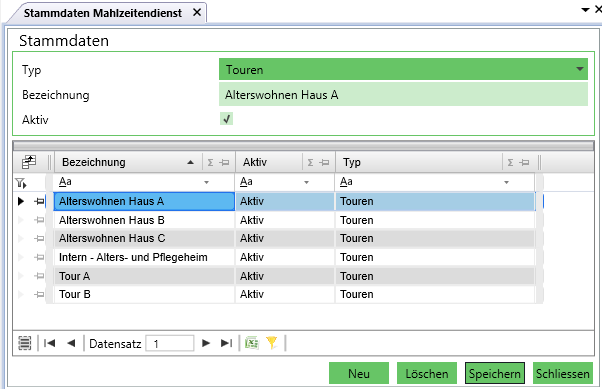Click the pin icon in Typ column header

(524, 162)
